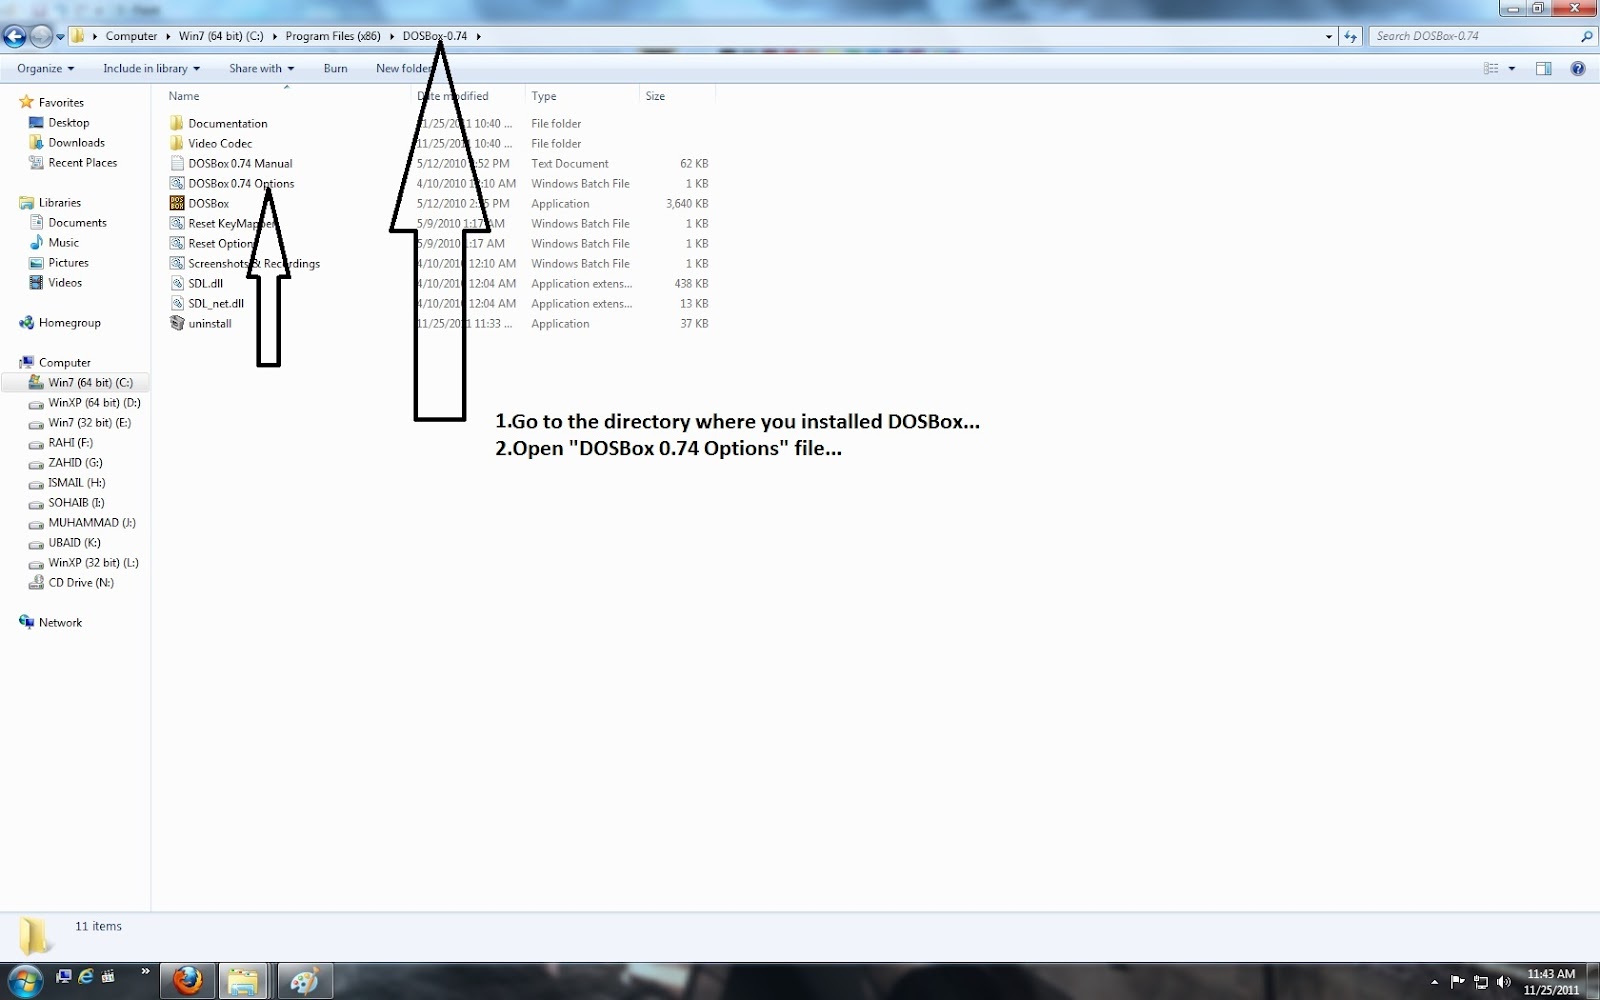The image size is (1600, 1000).
Task: Open the Pictures library
Action: pos(69,262)
